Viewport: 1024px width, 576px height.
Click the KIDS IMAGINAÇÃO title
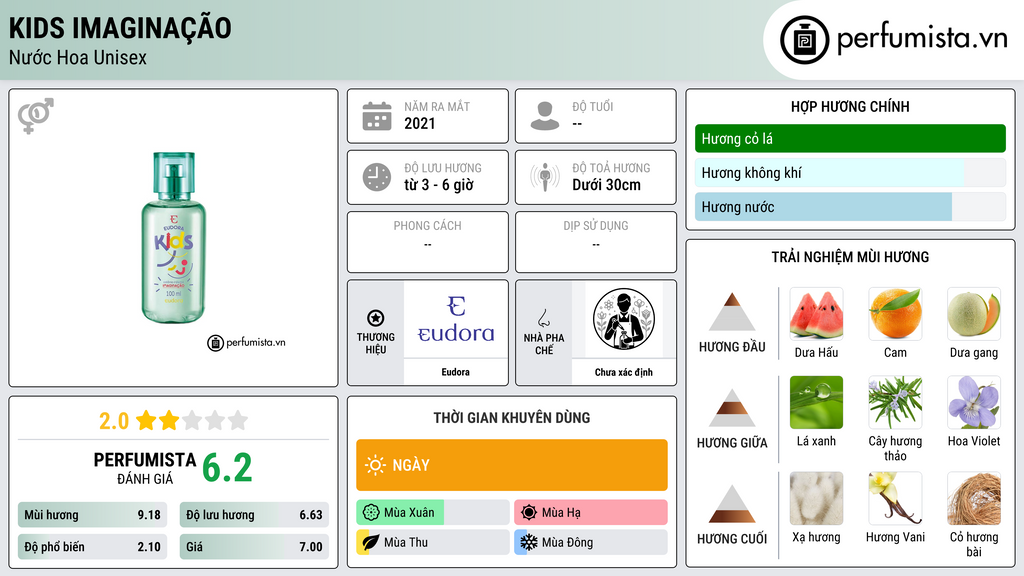[x=120, y=28]
